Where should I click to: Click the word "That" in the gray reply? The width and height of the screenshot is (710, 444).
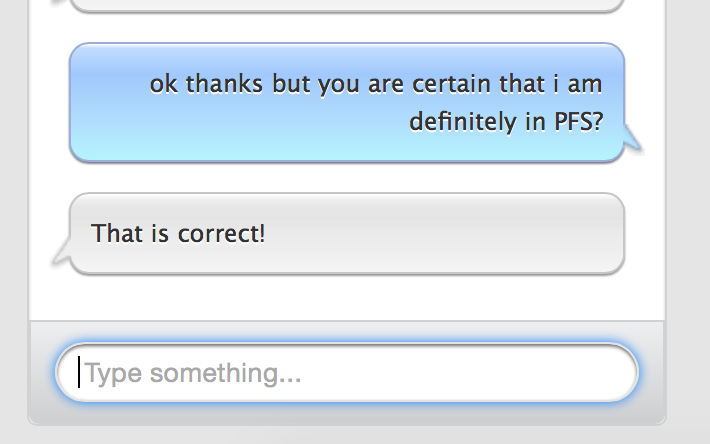(115, 234)
